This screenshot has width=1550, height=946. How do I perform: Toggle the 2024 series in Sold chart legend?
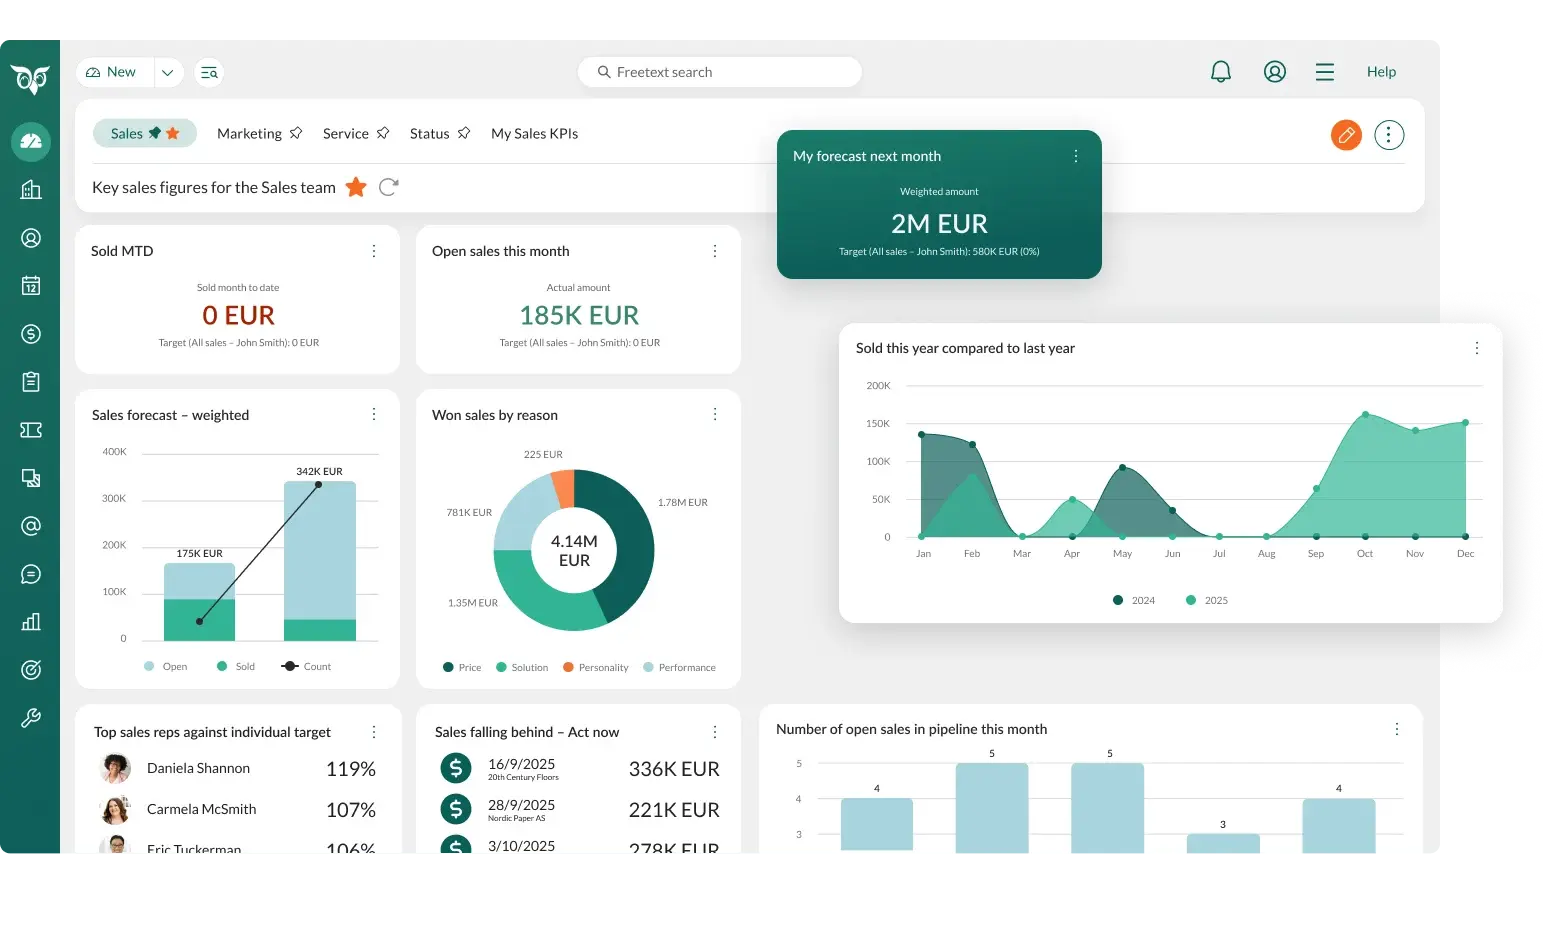pos(1135,600)
